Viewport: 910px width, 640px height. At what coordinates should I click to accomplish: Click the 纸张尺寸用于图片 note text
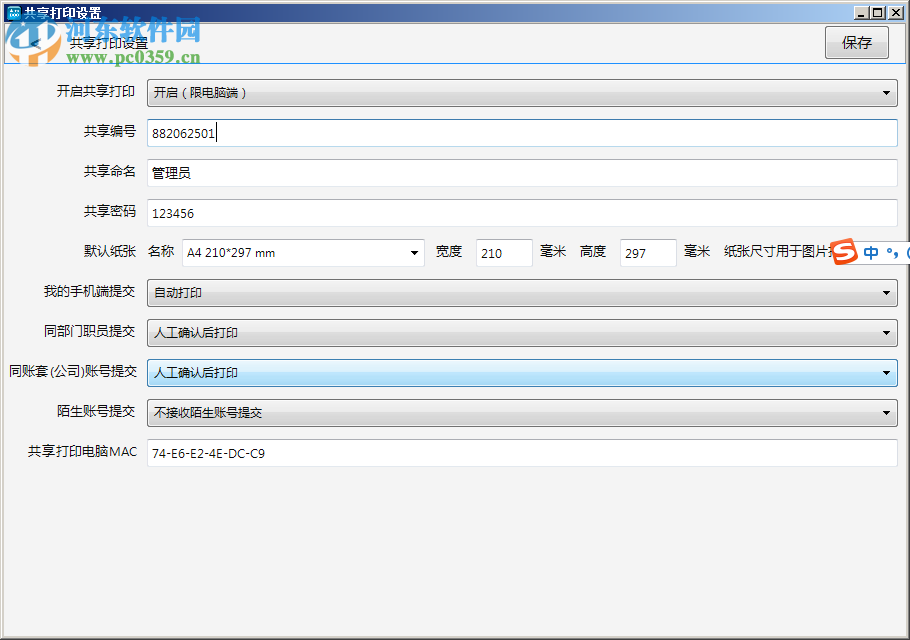pyautogui.click(x=778, y=251)
